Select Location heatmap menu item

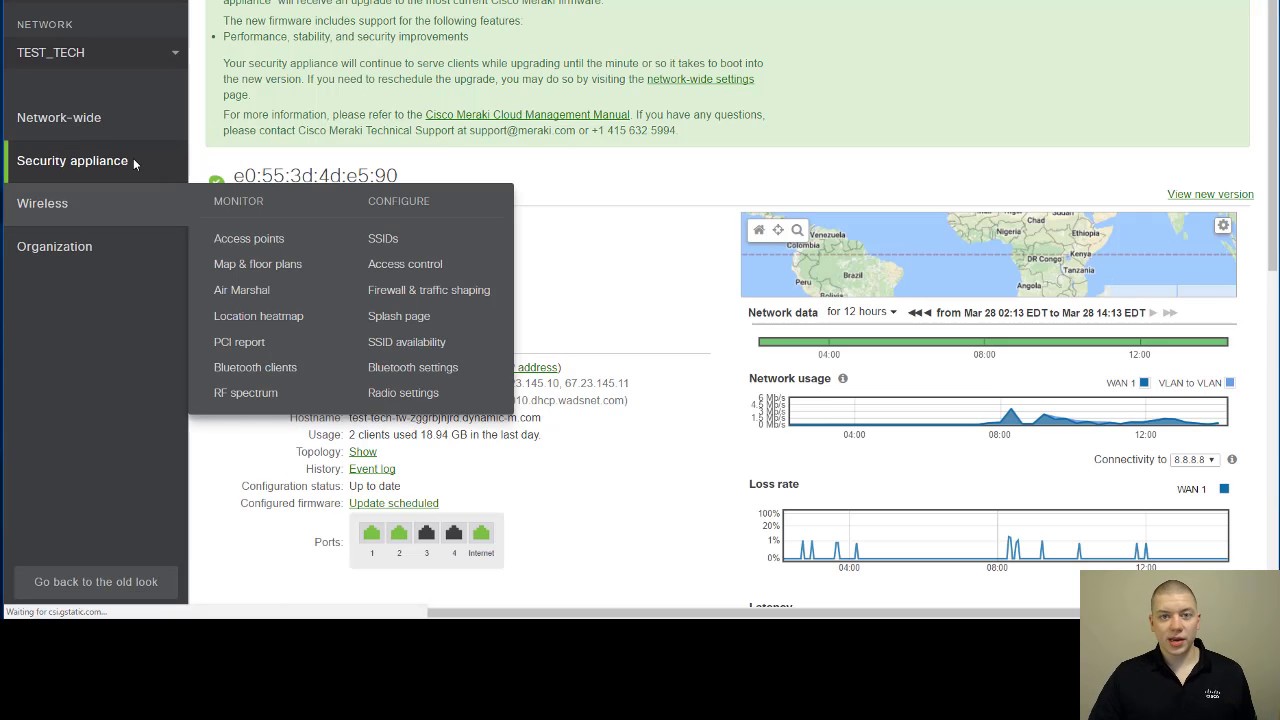[x=258, y=316]
